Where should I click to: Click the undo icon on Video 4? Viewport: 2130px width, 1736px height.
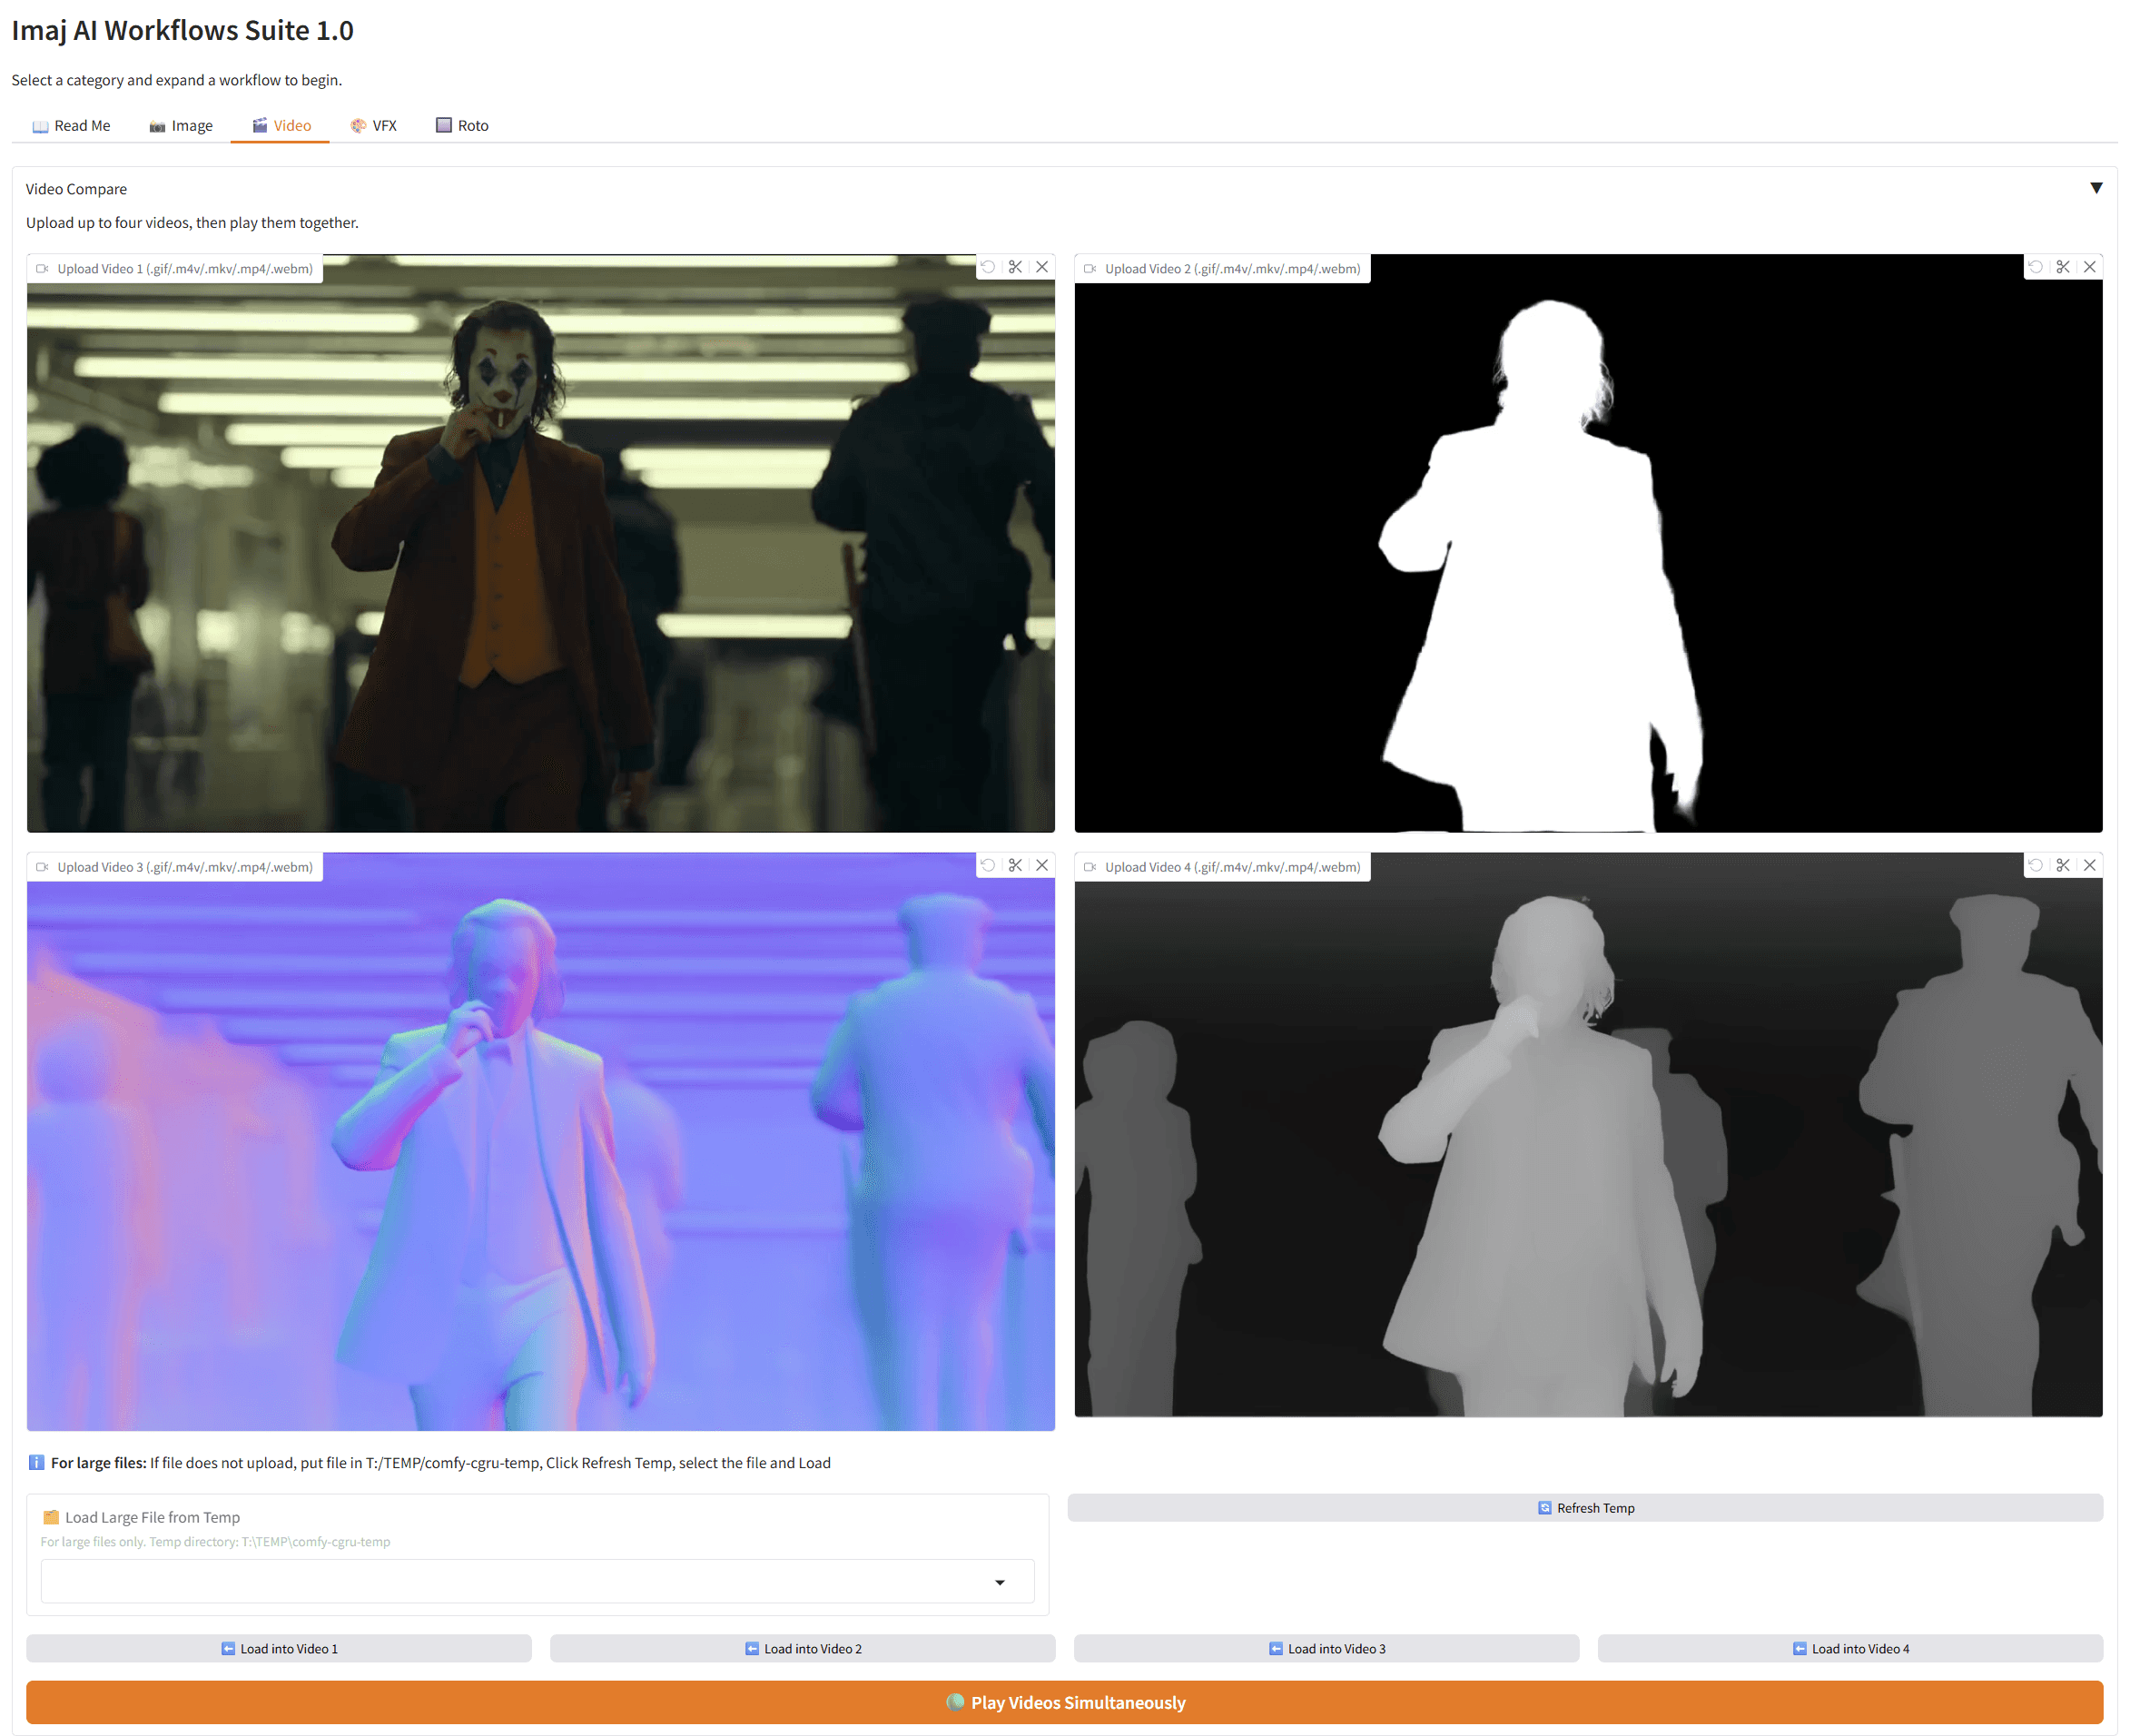pos(2036,865)
